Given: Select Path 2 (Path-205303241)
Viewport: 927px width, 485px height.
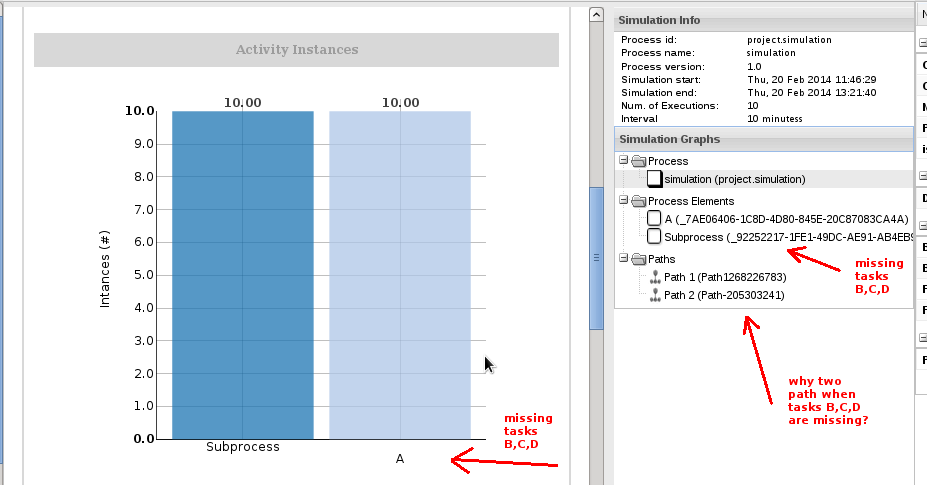Looking at the screenshot, I should [724, 295].
